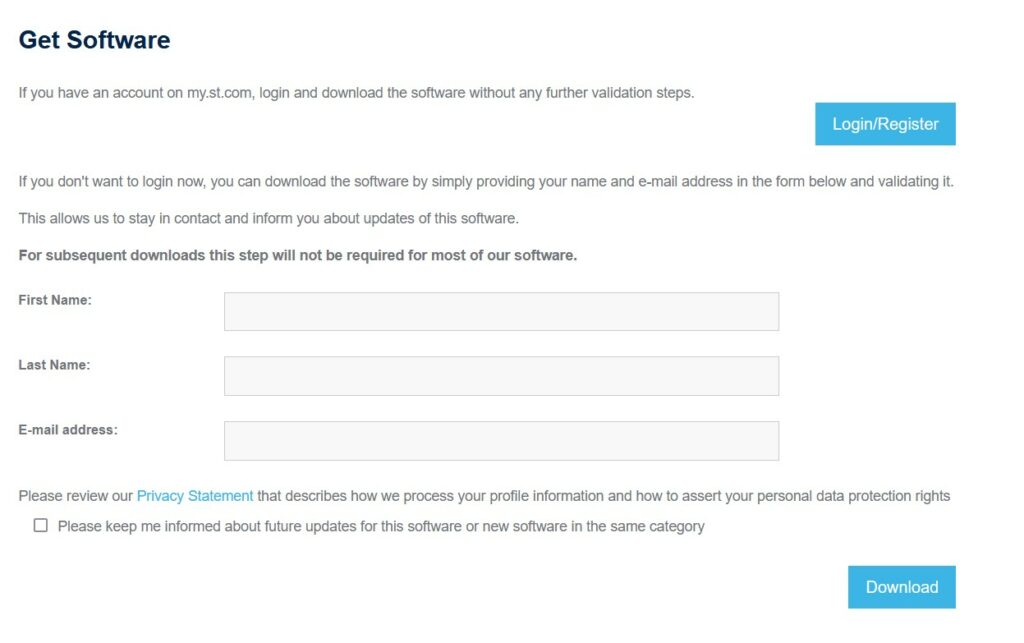The width and height of the screenshot is (1024, 643).
Task: Click the "Please review our" text before the link
Action: point(75,496)
